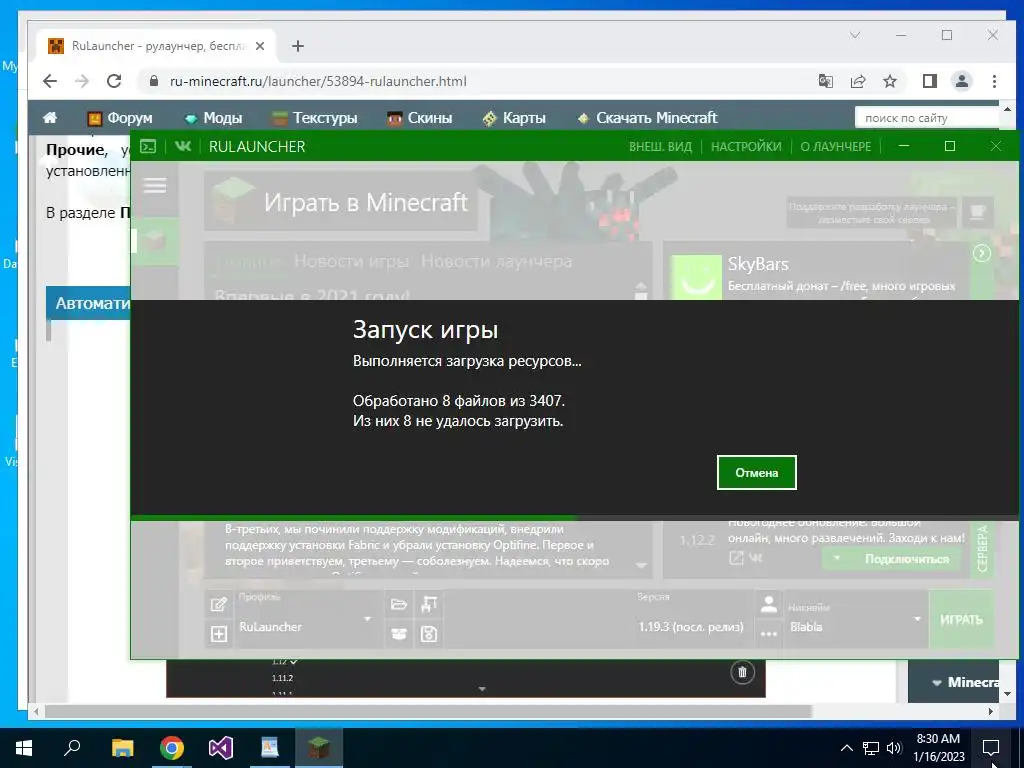The image size is (1024, 768).
Task: Click the user account silhouette icon
Action: coord(769,605)
